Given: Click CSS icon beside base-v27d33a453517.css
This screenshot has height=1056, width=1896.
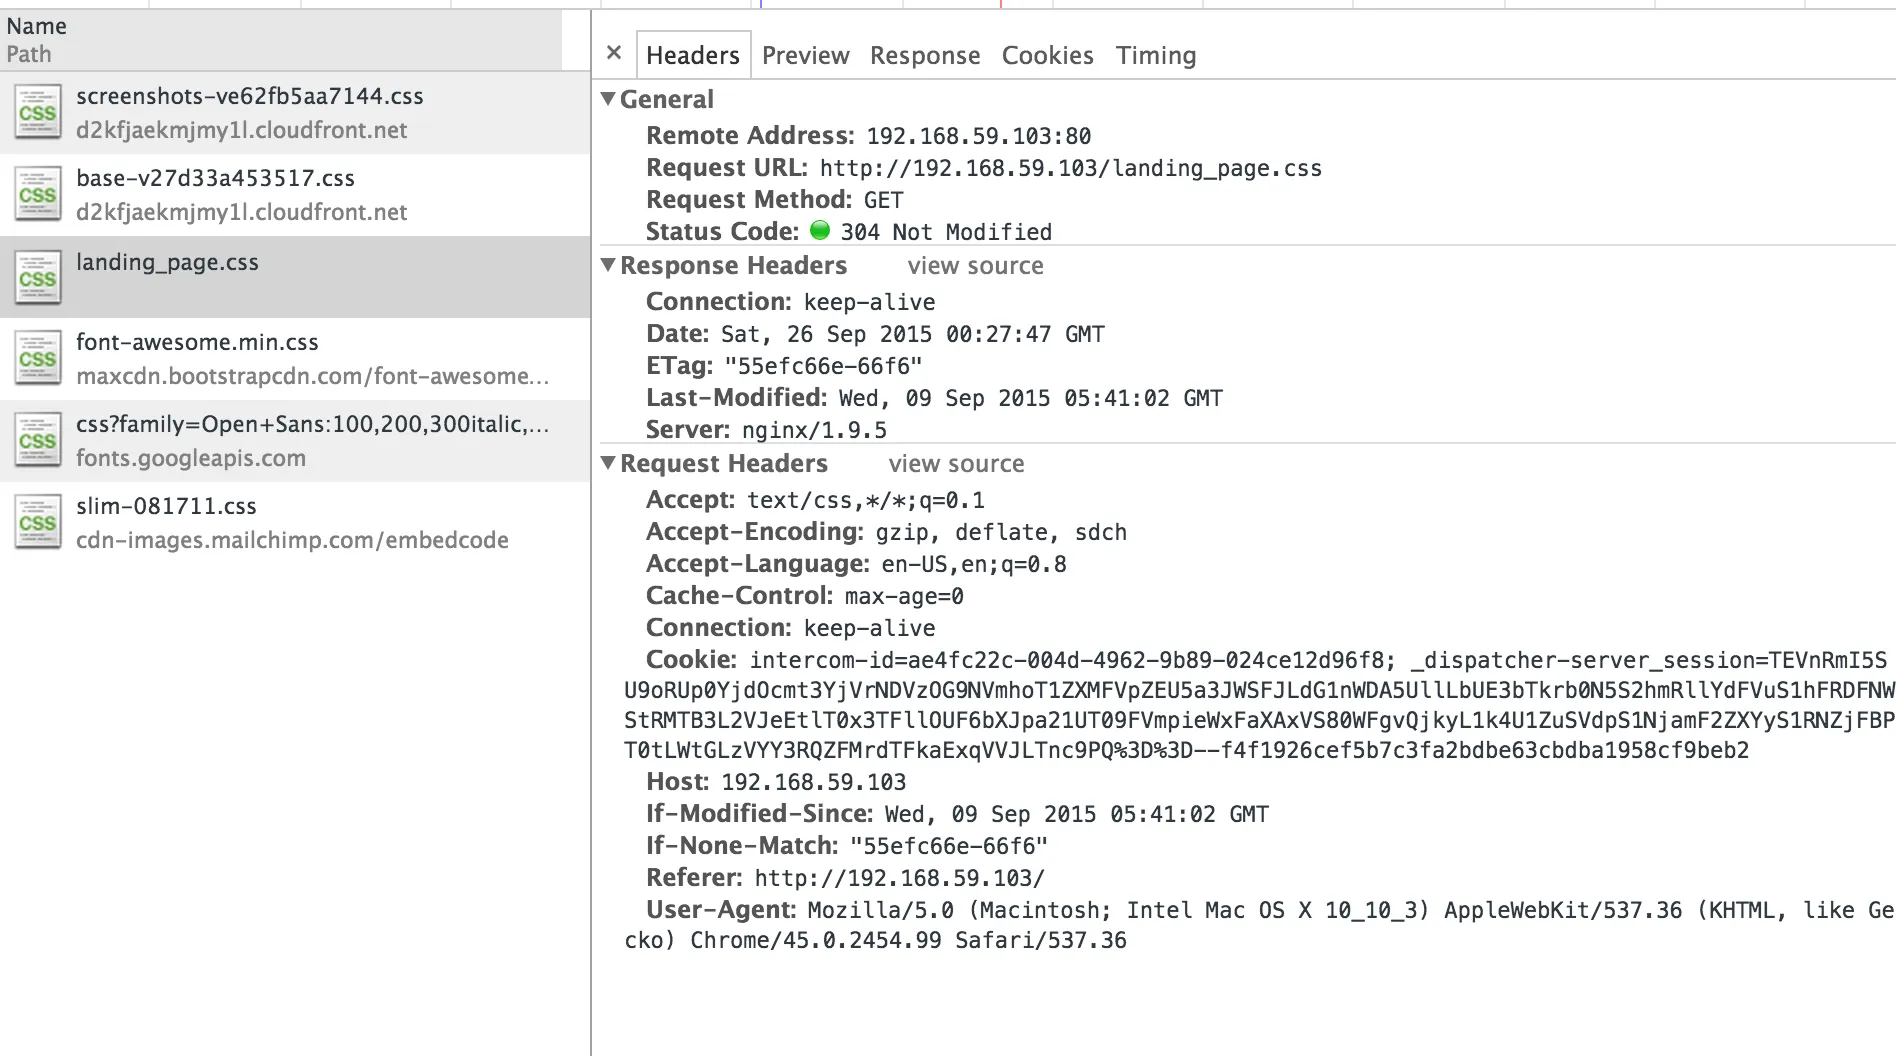Looking at the screenshot, I should [x=38, y=195].
